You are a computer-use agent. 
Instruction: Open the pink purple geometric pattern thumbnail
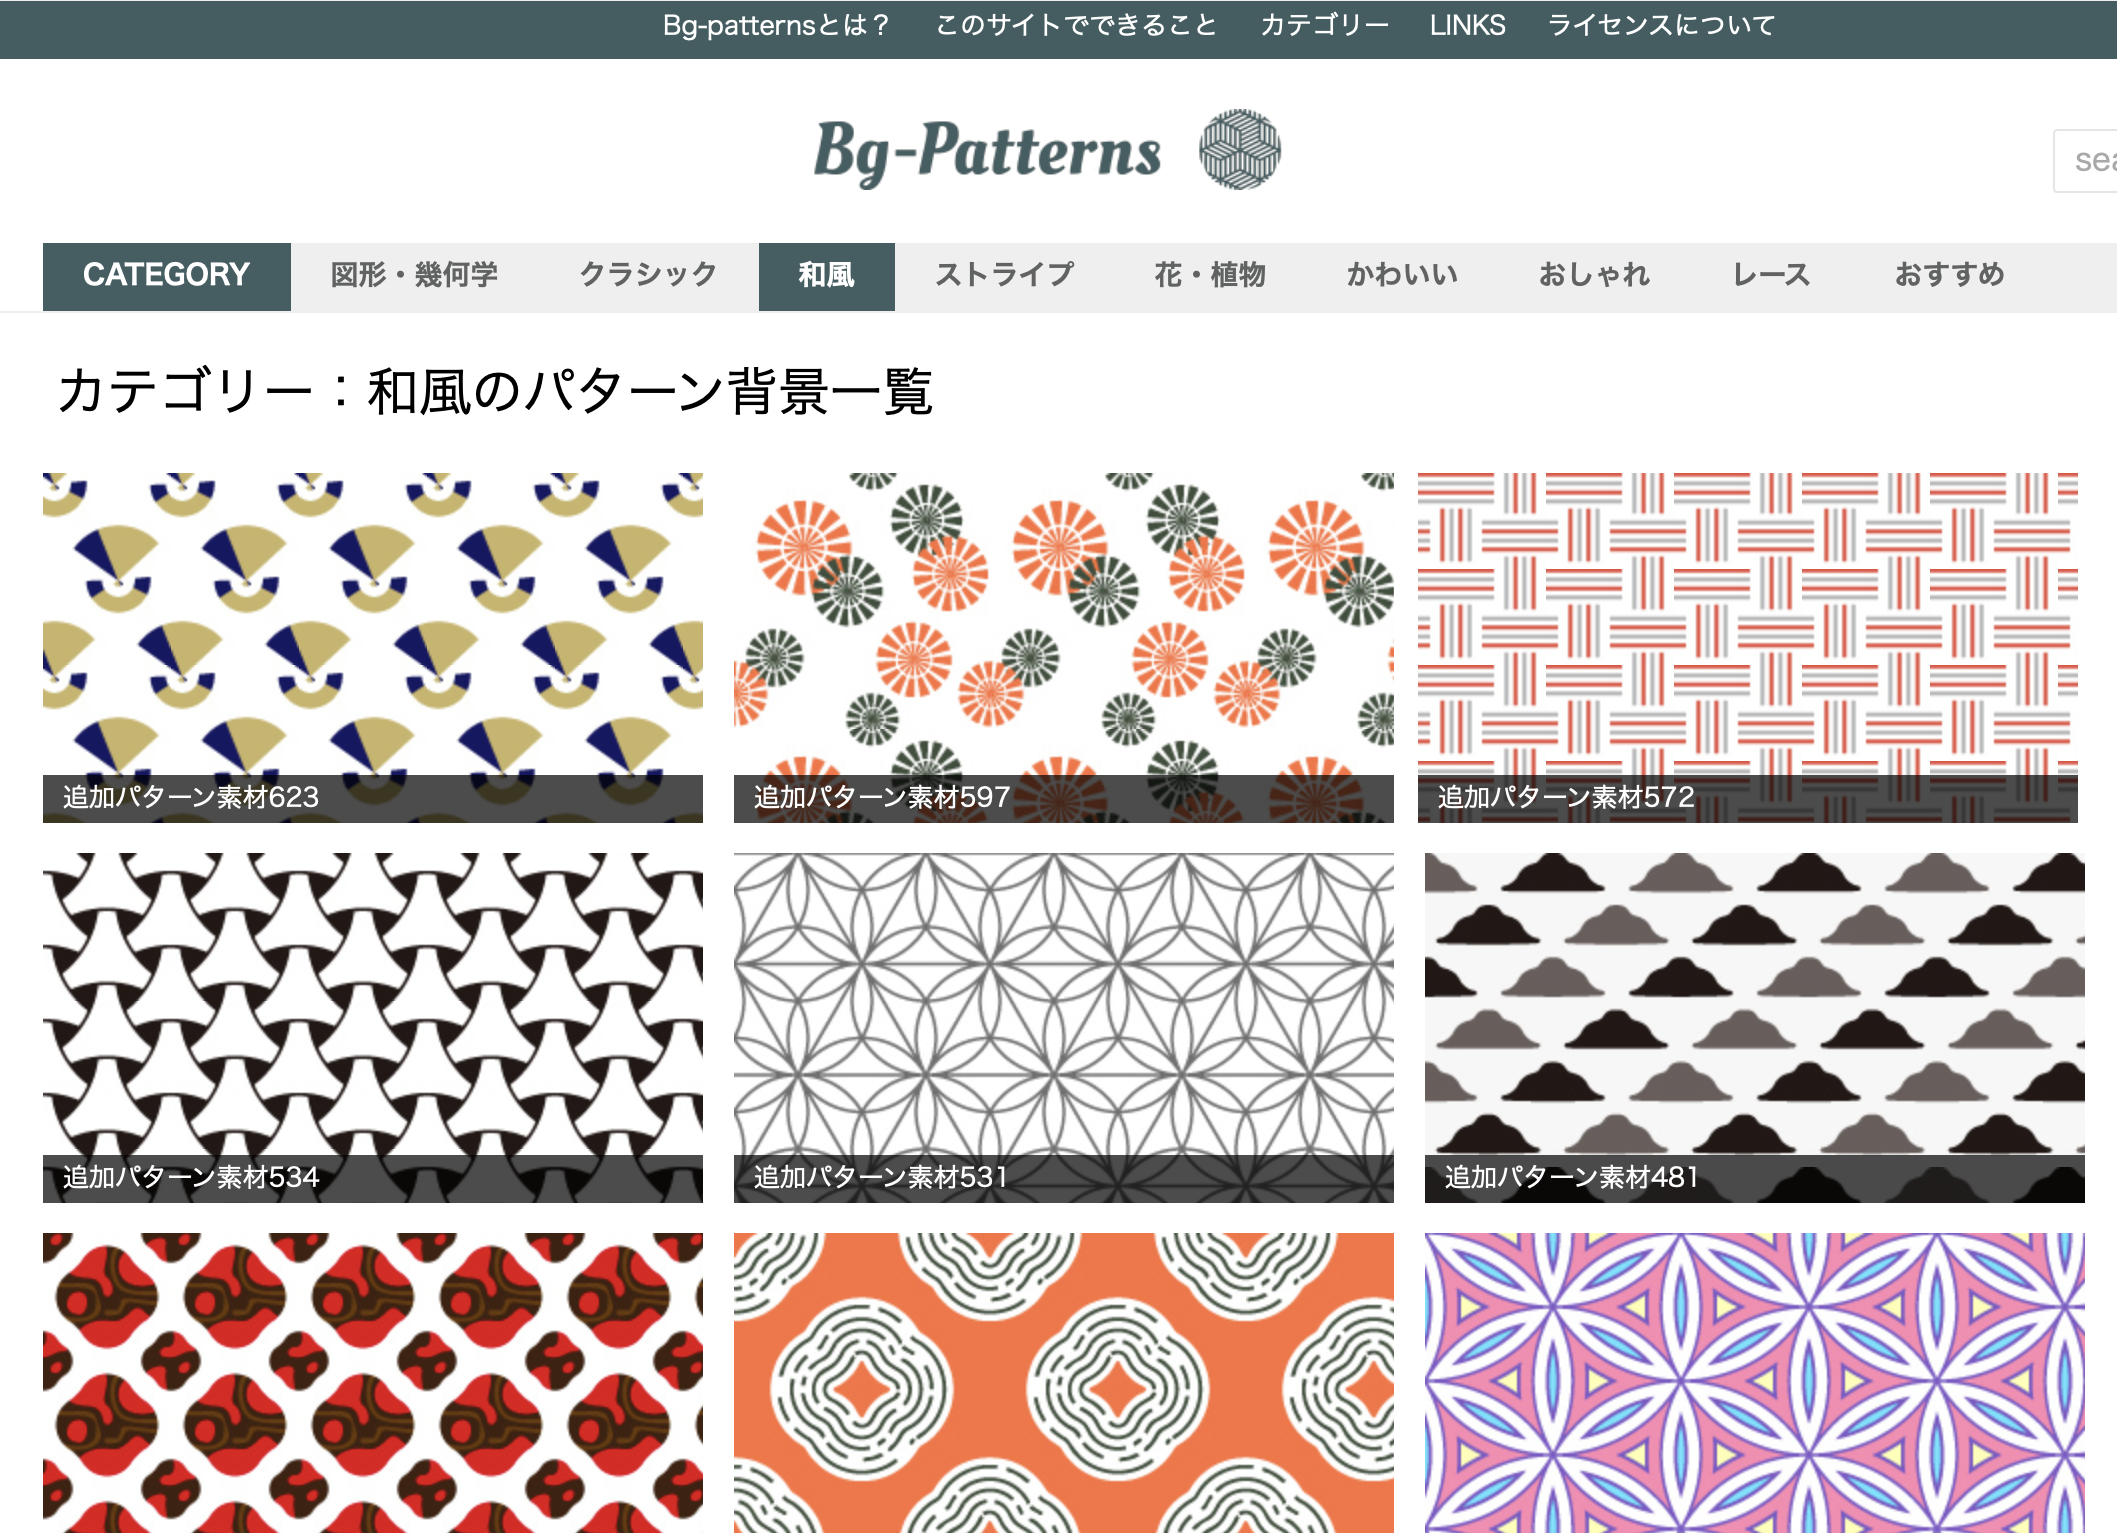[x=1755, y=1383]
